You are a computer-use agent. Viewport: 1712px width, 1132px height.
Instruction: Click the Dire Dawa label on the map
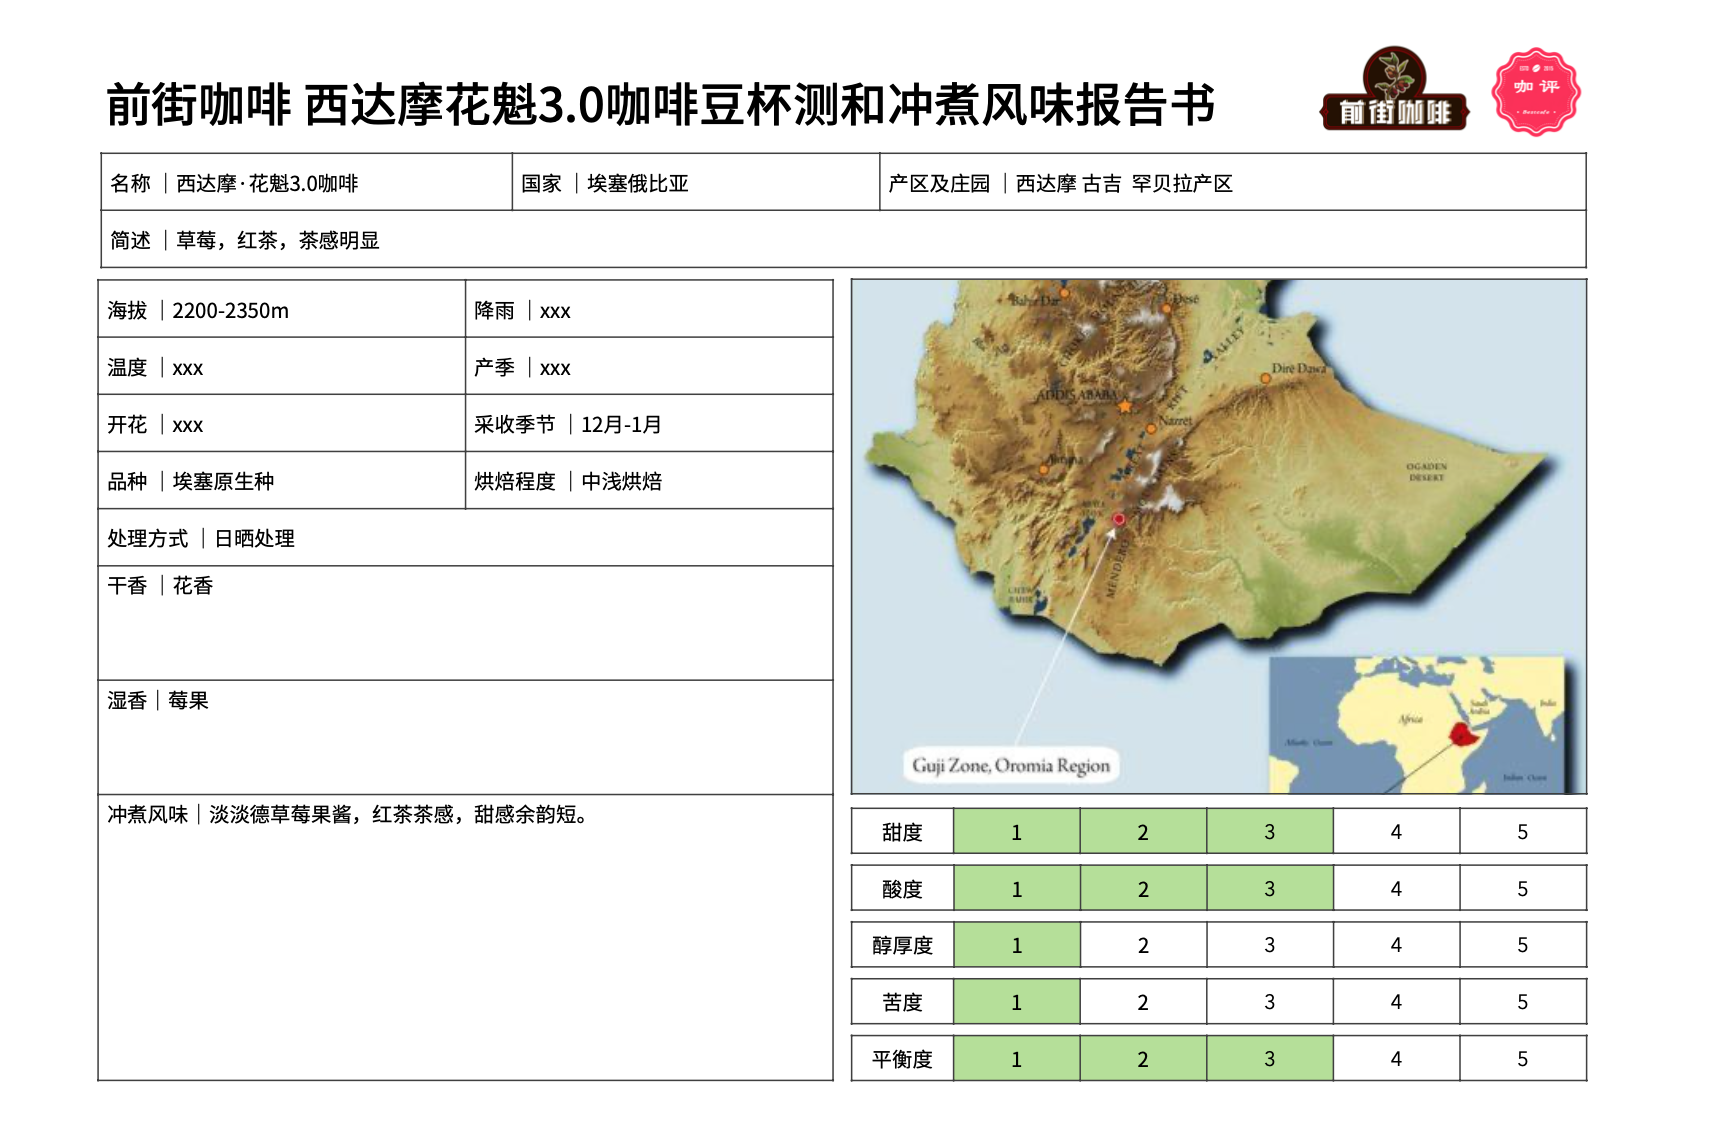[x=1299, y=368]
